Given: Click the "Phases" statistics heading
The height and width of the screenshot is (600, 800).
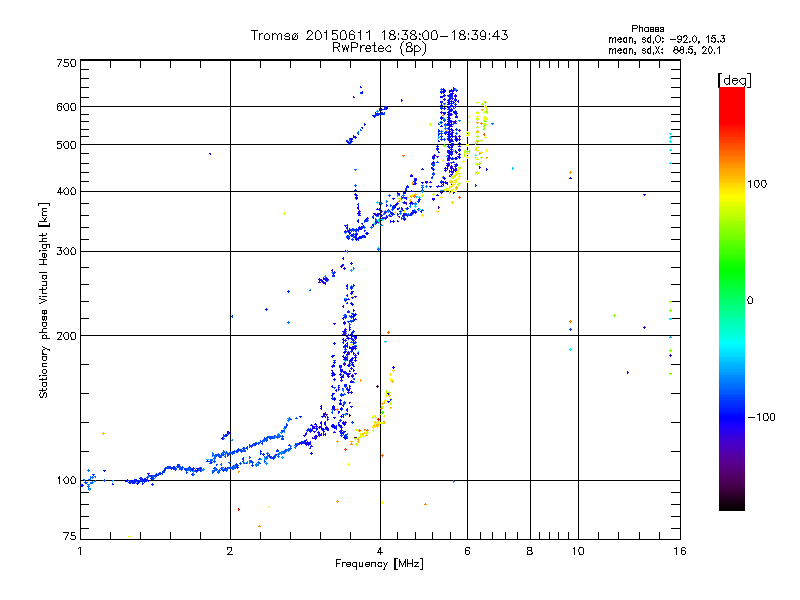Looking at the screenshot, I should [x=647, y=29].
